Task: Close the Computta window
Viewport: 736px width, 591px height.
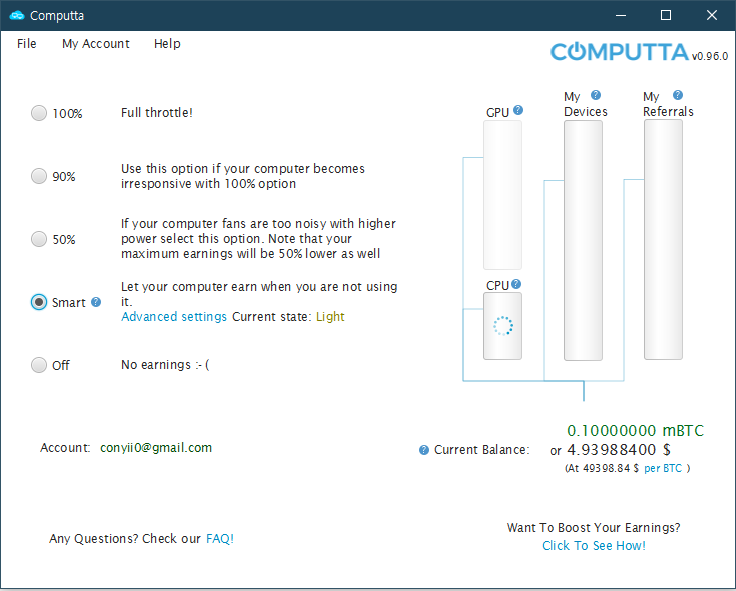Action: [x=712, y=15]
